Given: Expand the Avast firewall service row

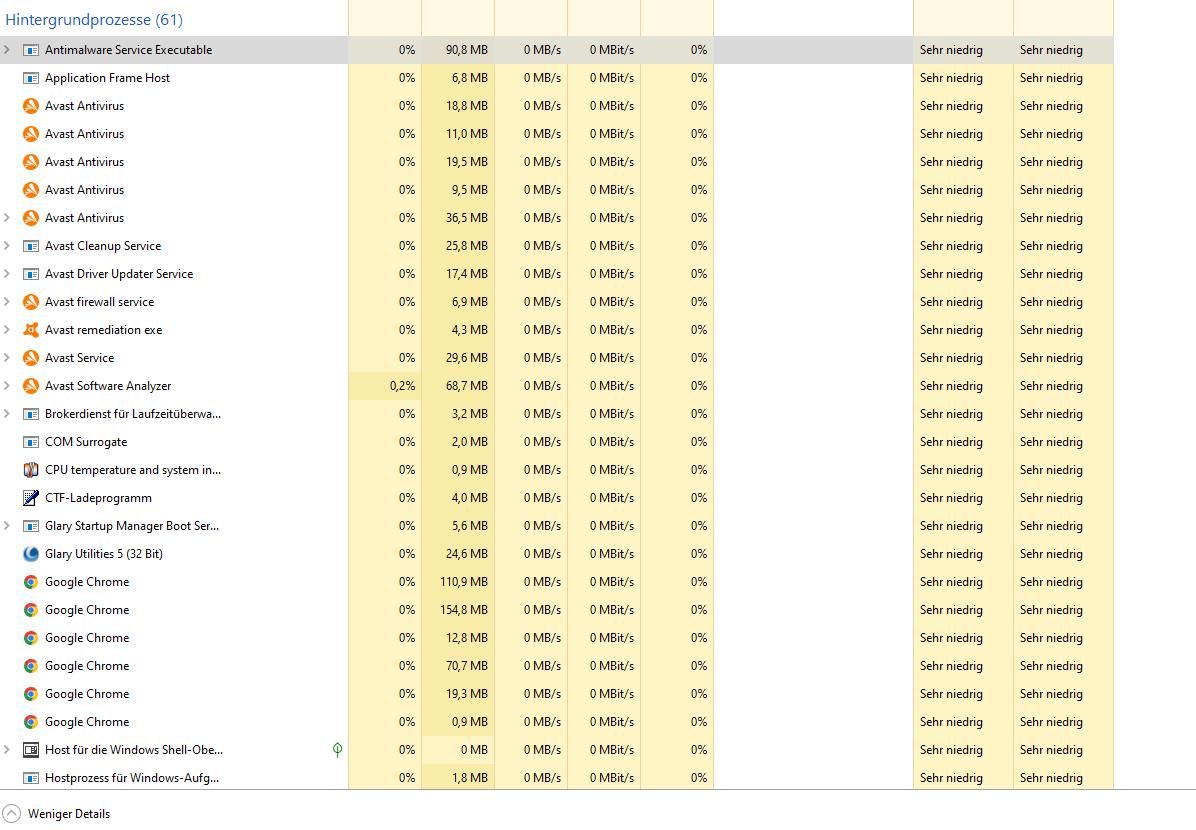Looking at the screenshot, I should 7,301.
